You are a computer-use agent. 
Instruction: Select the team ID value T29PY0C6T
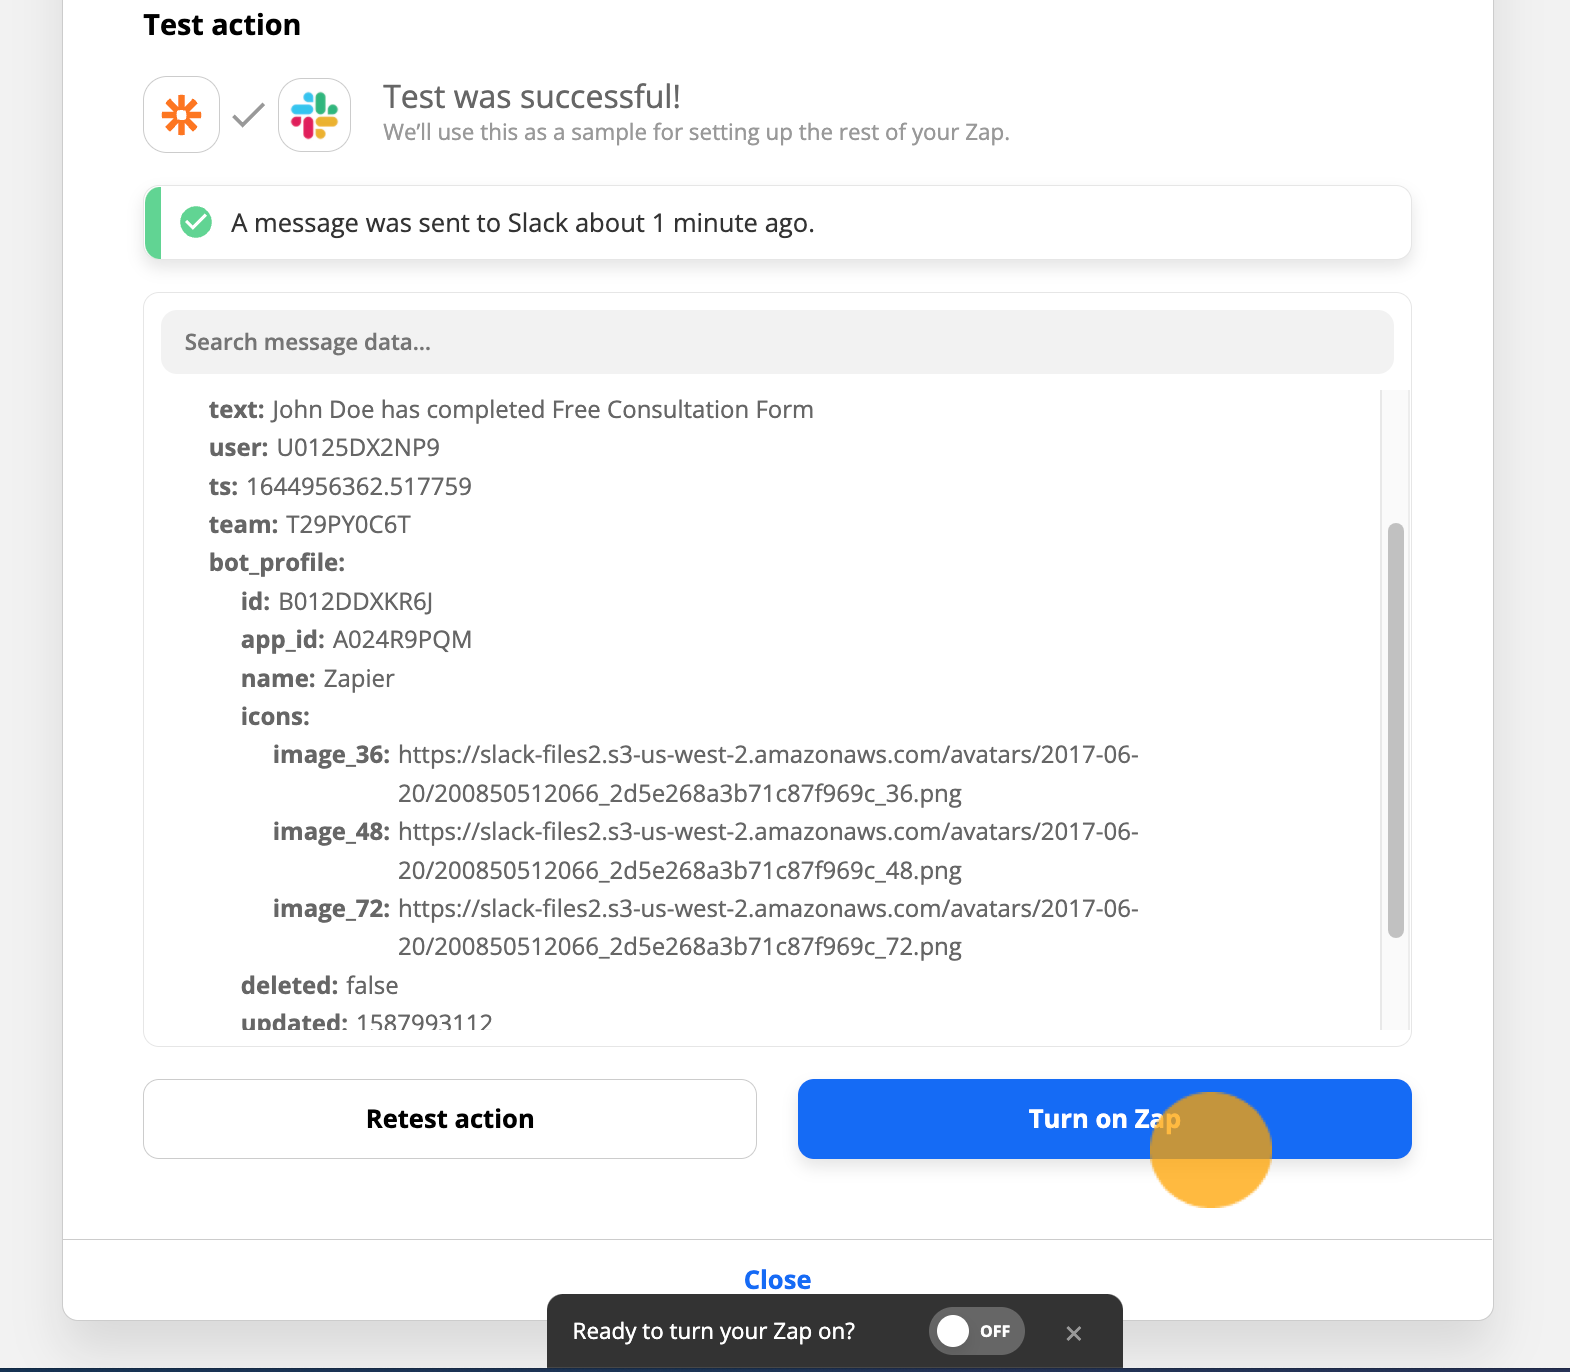click(348, 525)
